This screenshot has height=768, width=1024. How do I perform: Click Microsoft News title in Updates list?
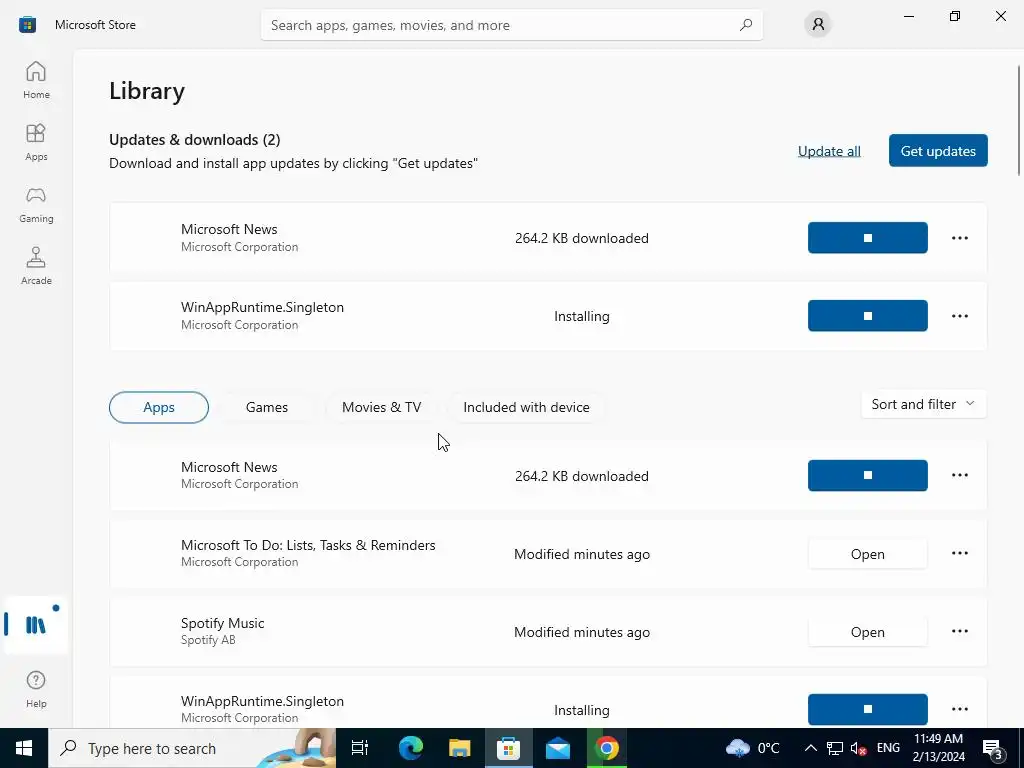pos(229,229)
